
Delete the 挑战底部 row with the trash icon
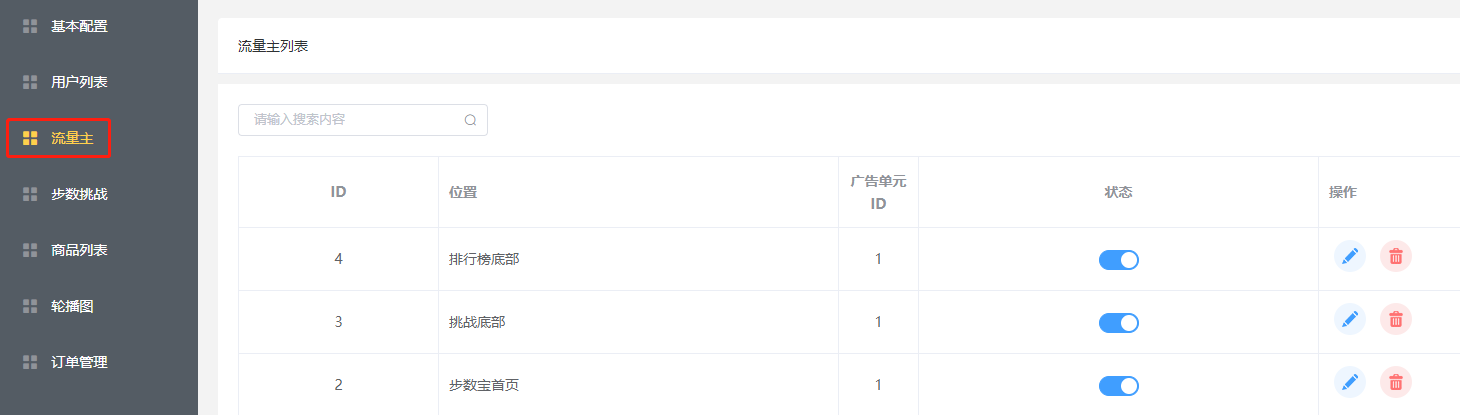click(x=1396, y=320)
